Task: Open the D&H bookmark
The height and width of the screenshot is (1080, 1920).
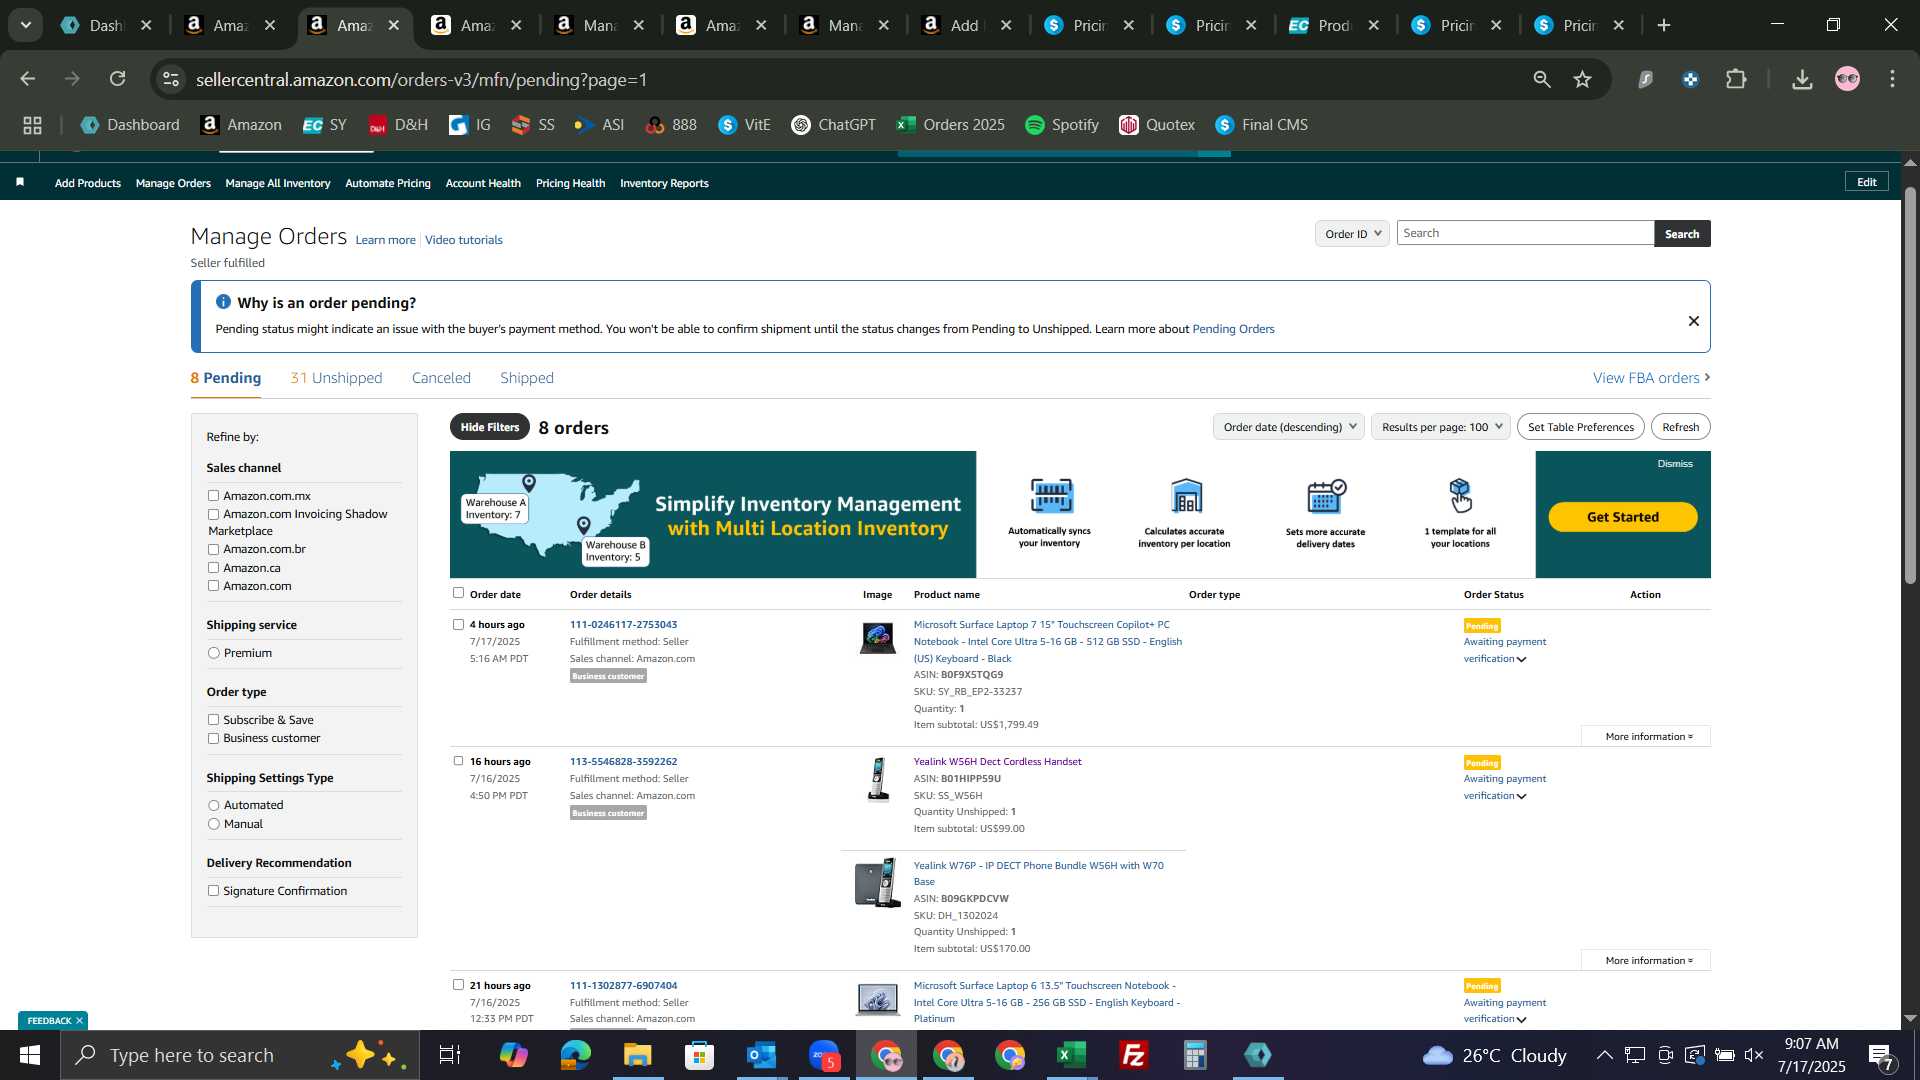Action: pyautogui.click(x=398, y=125)
